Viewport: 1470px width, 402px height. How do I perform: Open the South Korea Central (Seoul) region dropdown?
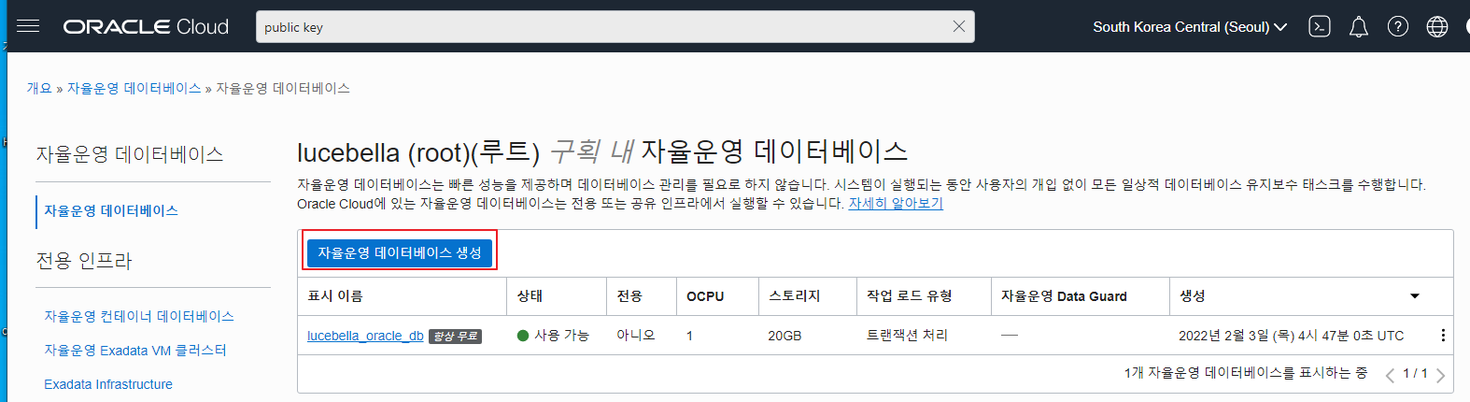pos(1190,27)
